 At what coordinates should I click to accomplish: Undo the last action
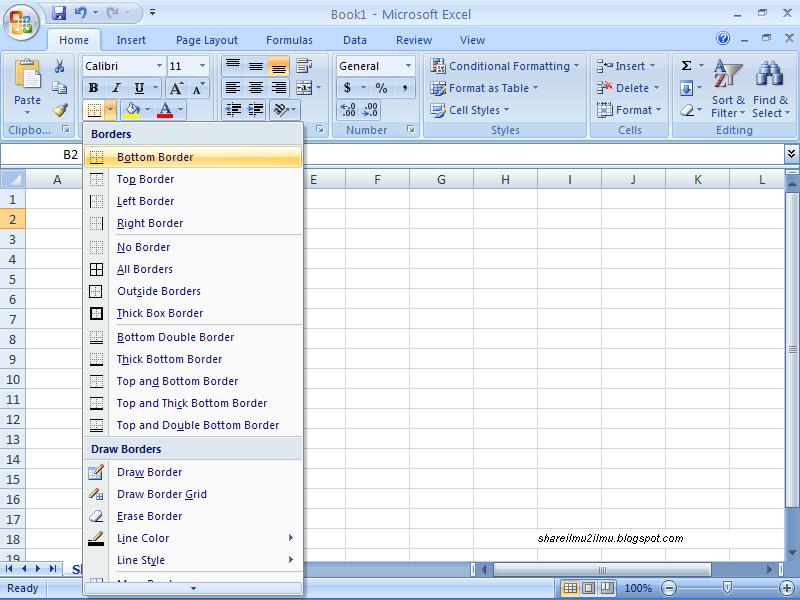[80, 13]
